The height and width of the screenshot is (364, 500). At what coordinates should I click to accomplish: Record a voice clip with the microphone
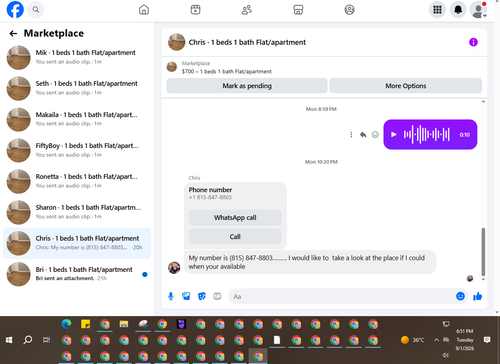click(x=171, y=296)
